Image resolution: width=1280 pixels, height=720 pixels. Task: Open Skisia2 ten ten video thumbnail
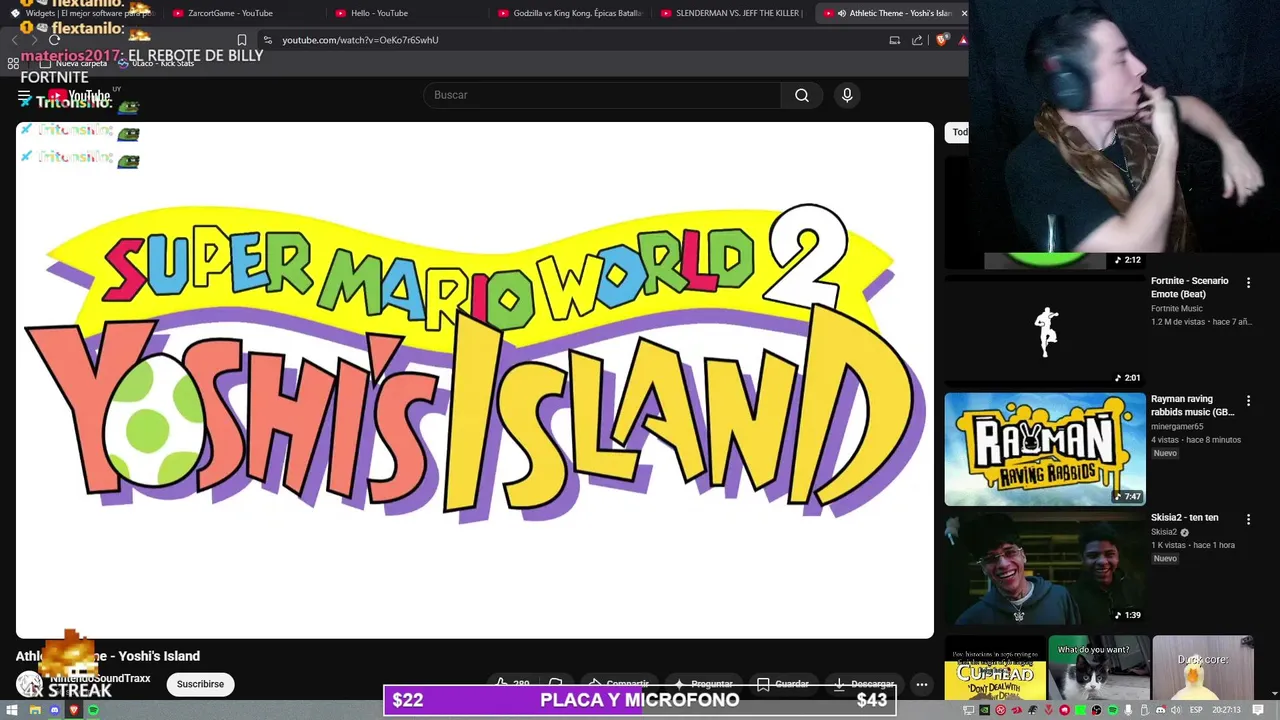point(1045,567)
